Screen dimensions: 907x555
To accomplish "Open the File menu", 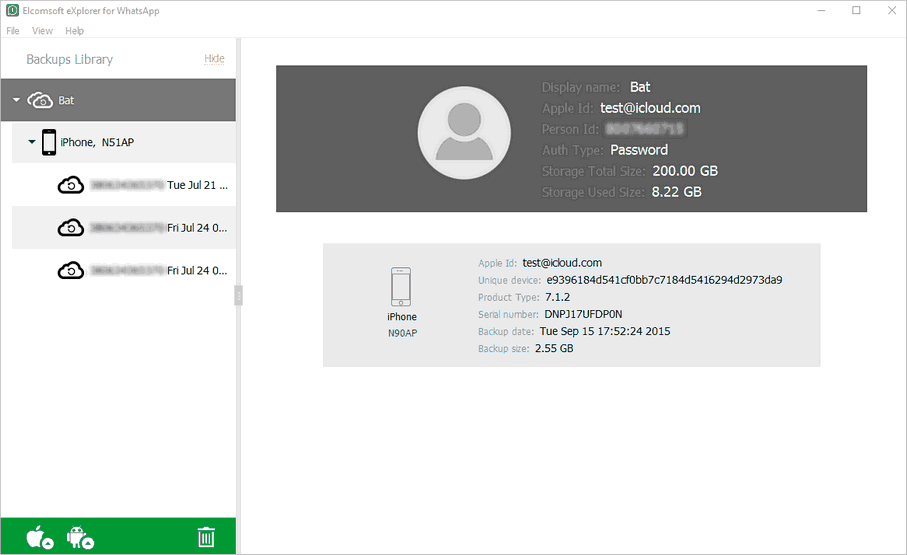I will point(13,31).
